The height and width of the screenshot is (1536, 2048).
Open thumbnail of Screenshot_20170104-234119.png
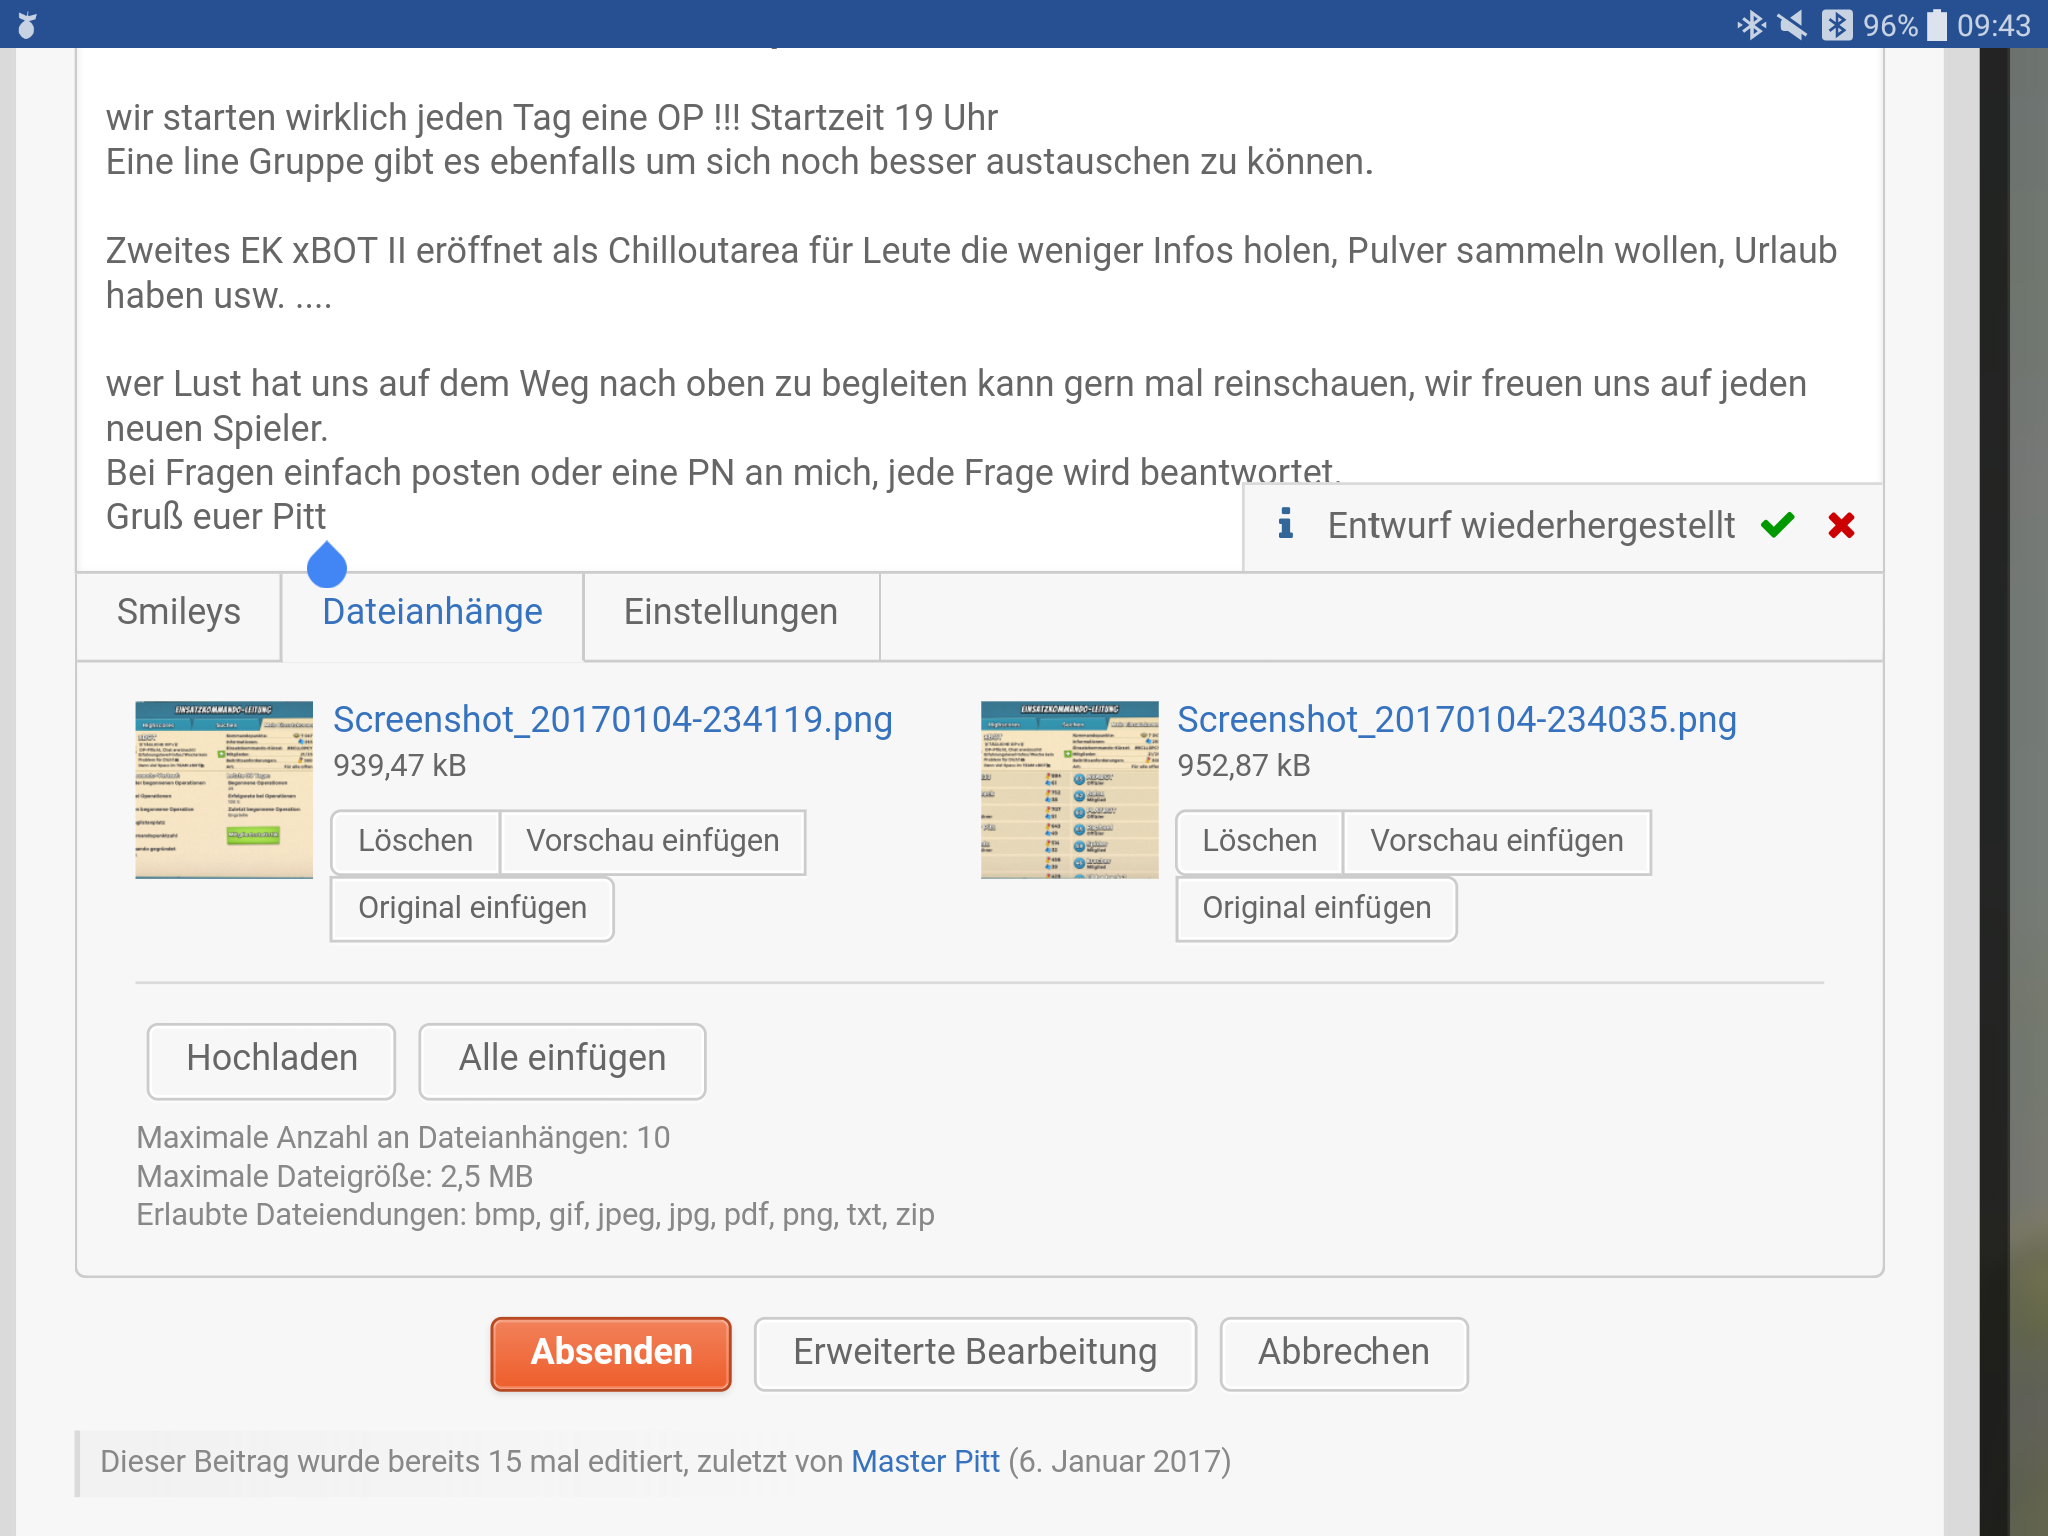pos(224,790)
